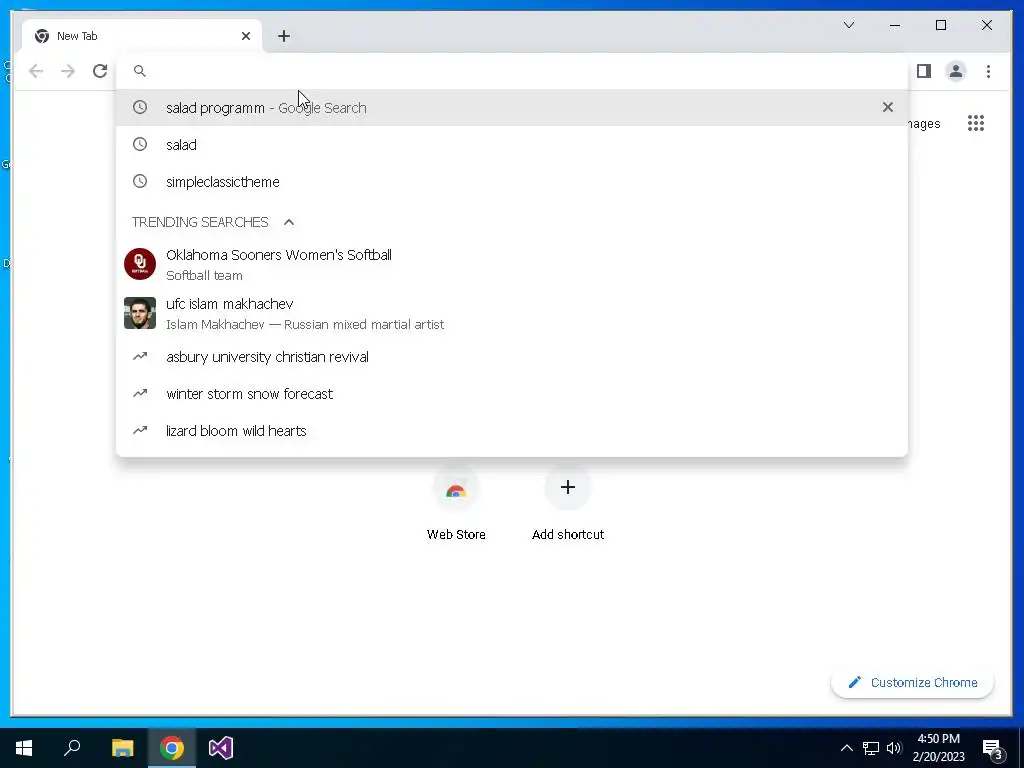This screenshot has height=768, width=1024.
Task: Show hidden system tray icons
Action: 846,748
